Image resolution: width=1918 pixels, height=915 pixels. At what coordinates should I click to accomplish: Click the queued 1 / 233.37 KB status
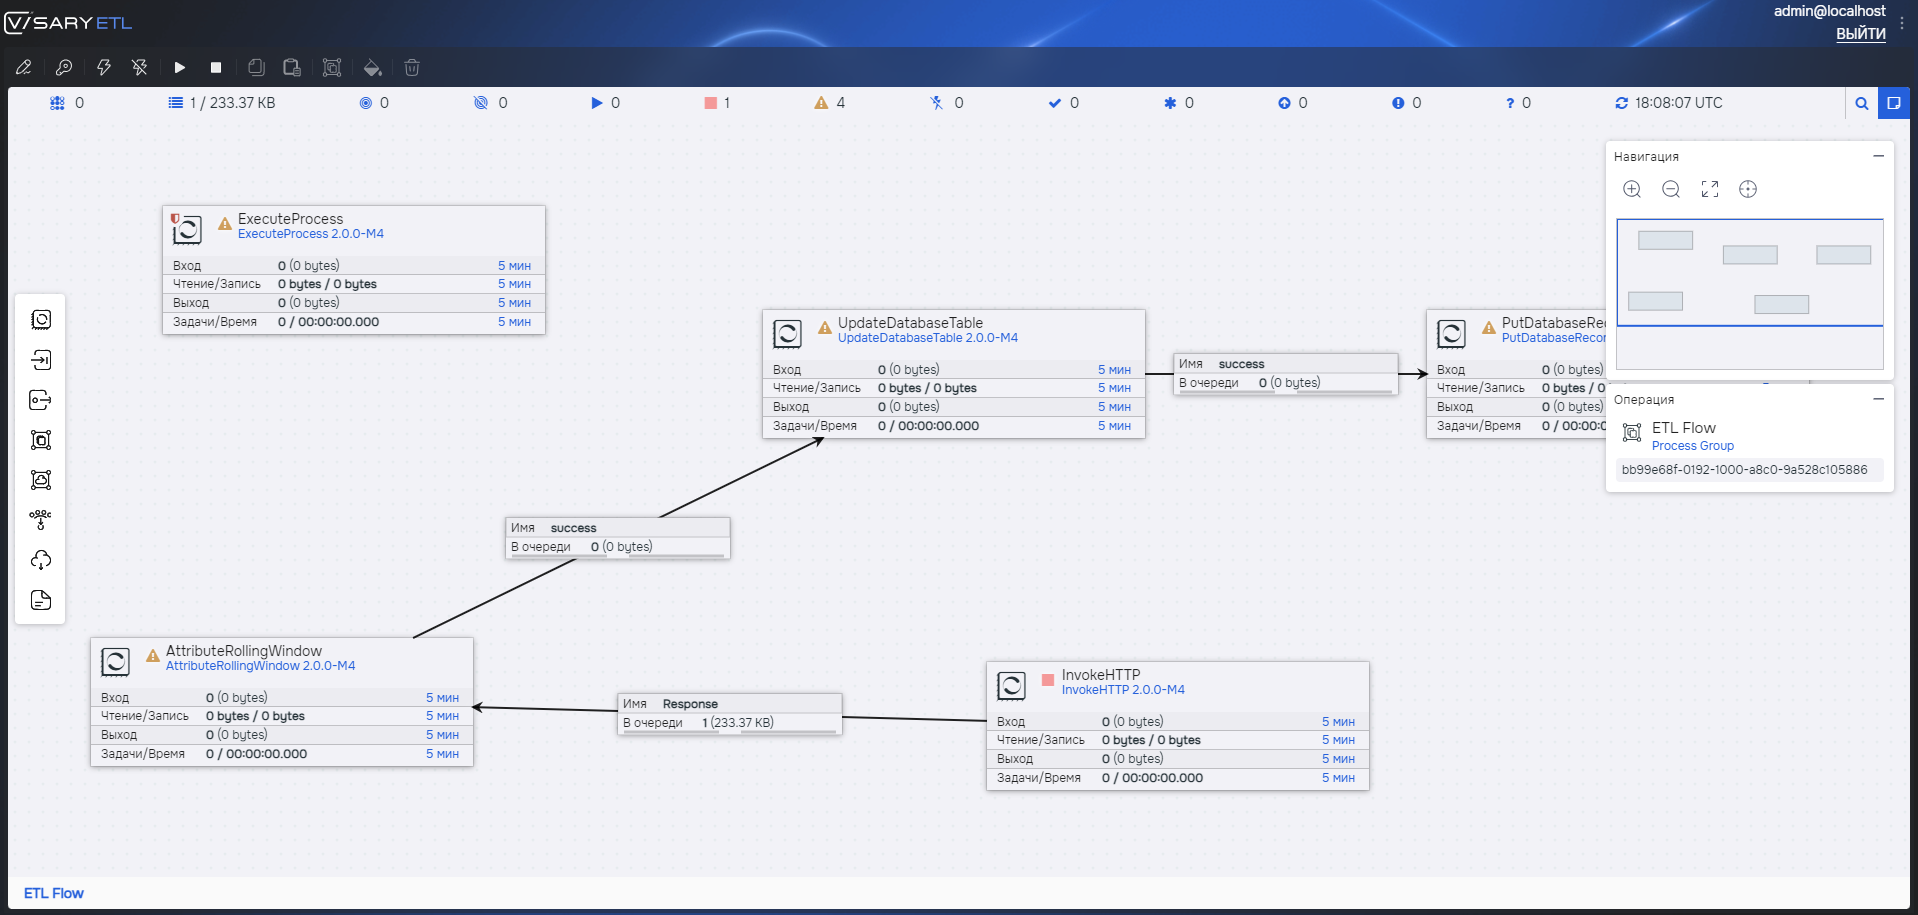click(x=222, y=103)
